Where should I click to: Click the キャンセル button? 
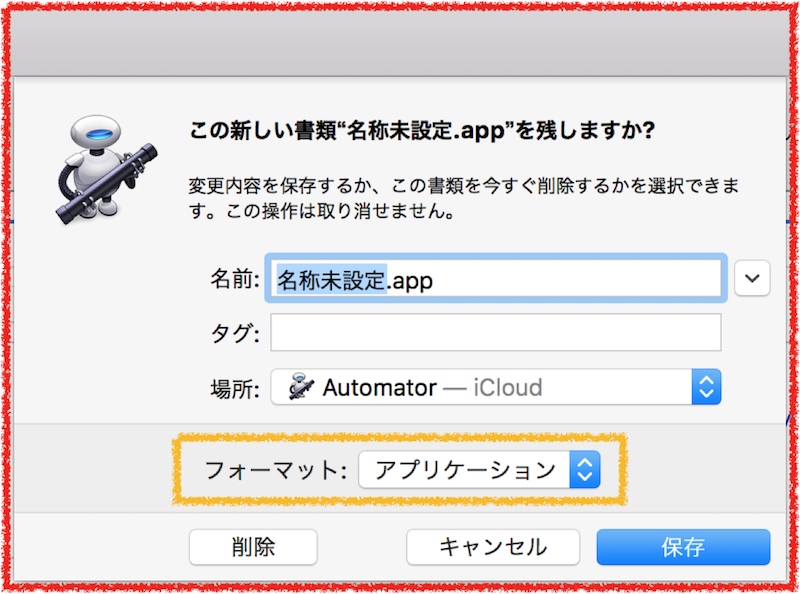point(493,547)
